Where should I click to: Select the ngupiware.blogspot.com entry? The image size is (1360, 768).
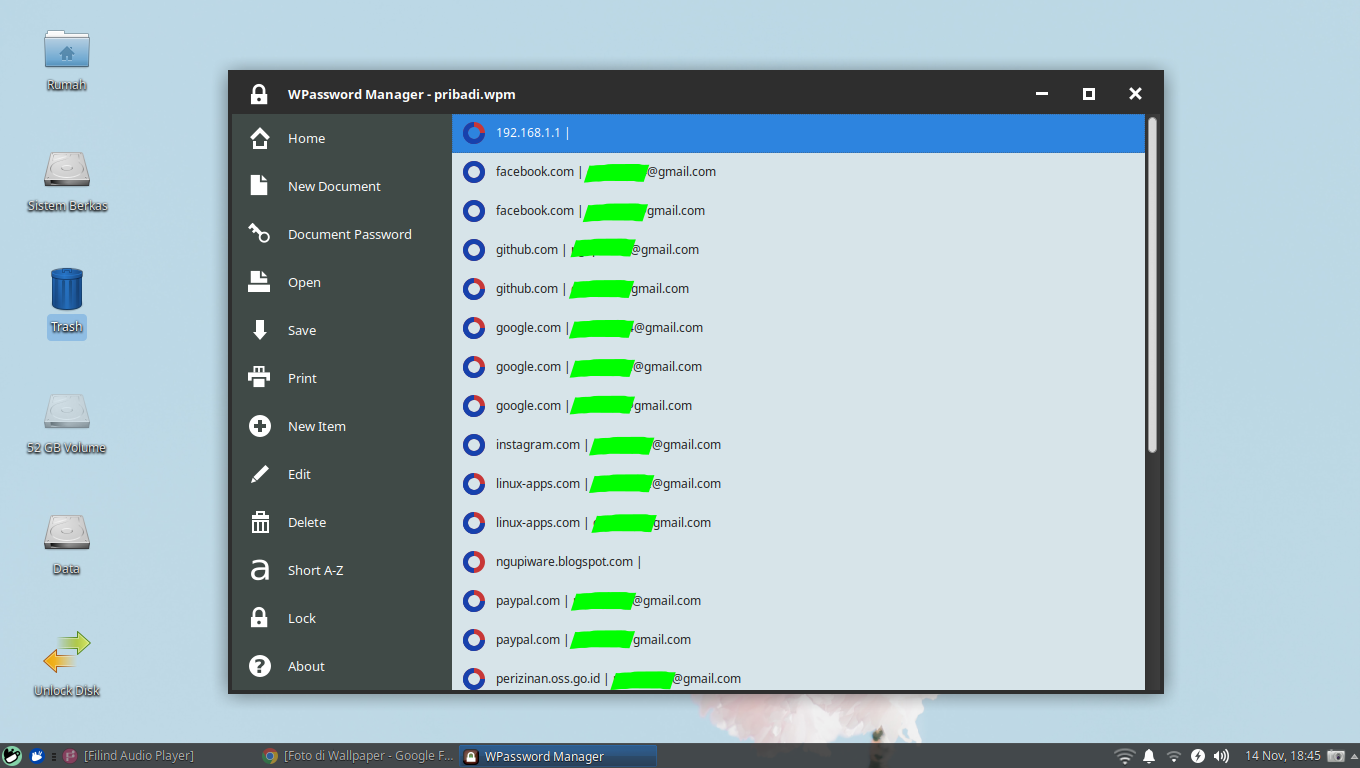tap(798, 562)
